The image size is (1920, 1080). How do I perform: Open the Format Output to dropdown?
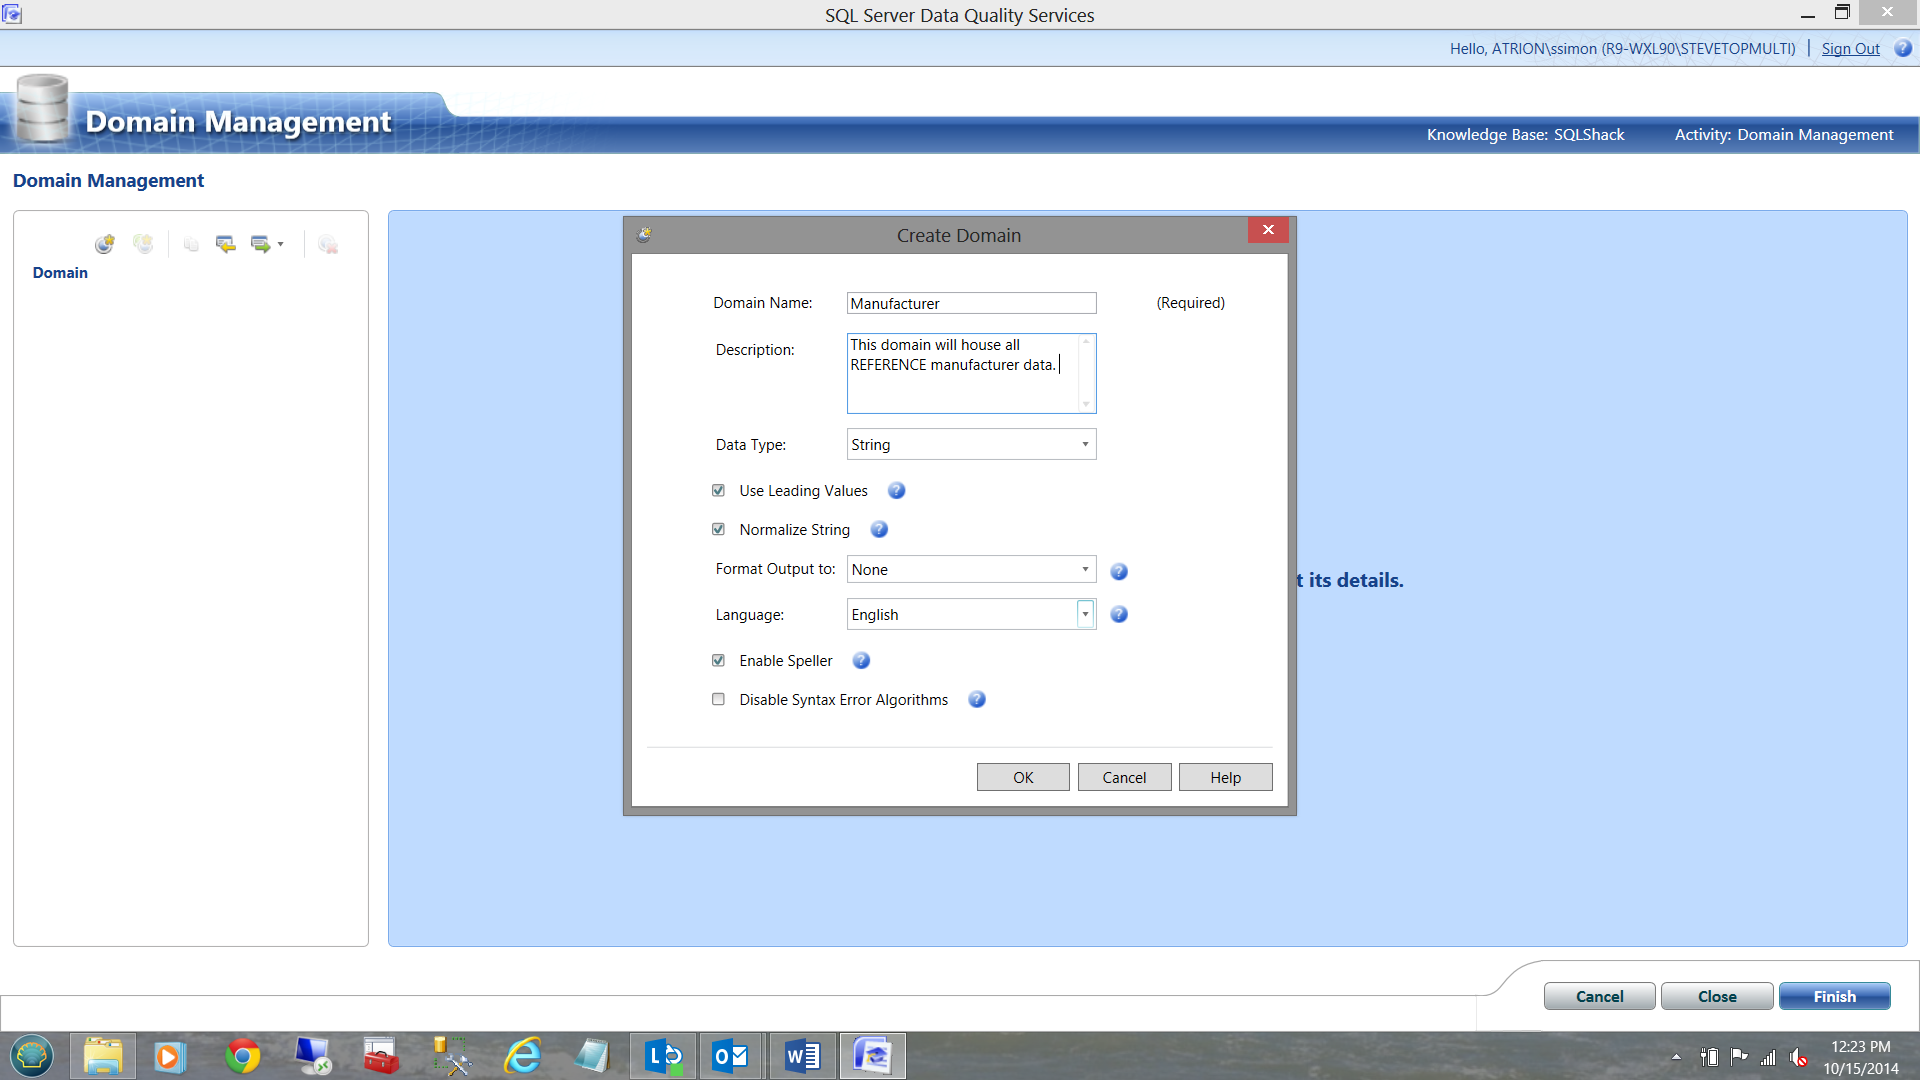[1085, 570]
